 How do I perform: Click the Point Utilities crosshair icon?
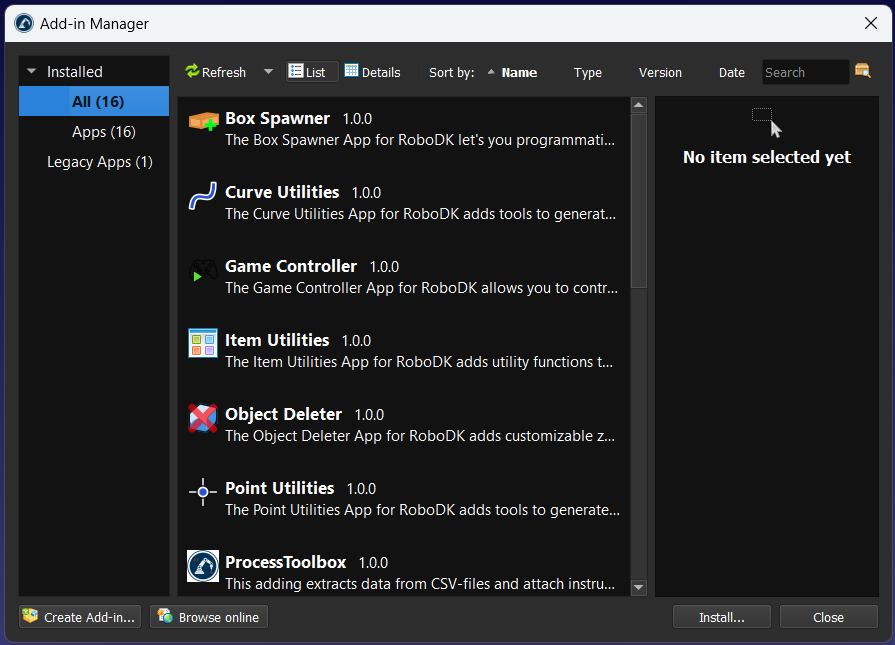203,491
